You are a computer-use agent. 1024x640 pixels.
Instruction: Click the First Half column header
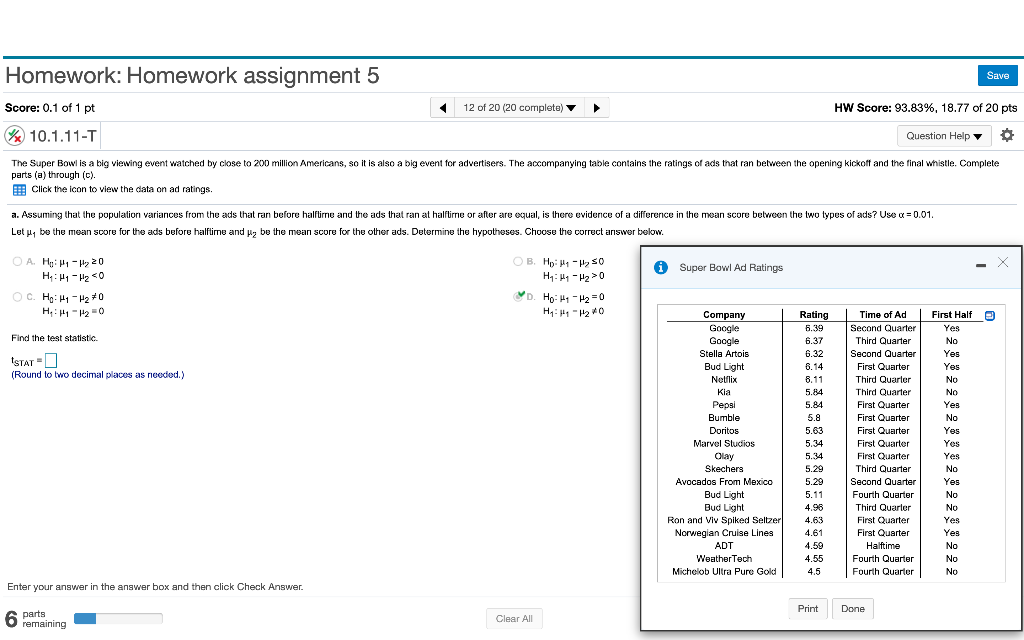click(952, 315)
